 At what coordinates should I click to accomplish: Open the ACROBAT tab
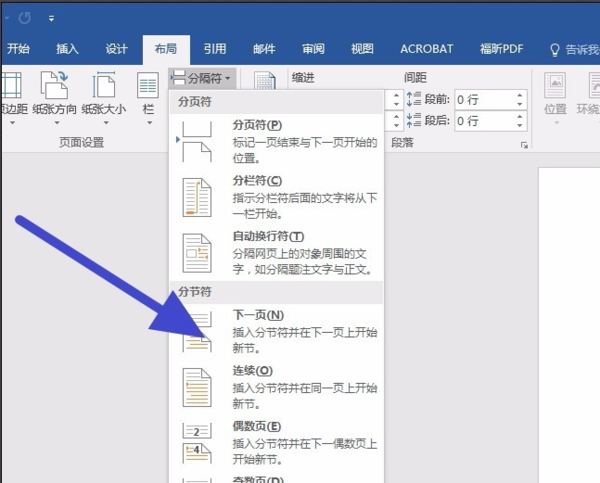point(427,49)
